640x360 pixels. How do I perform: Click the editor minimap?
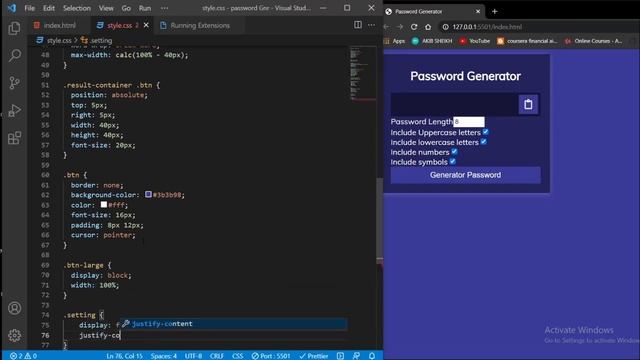click(x=362, y=73)
